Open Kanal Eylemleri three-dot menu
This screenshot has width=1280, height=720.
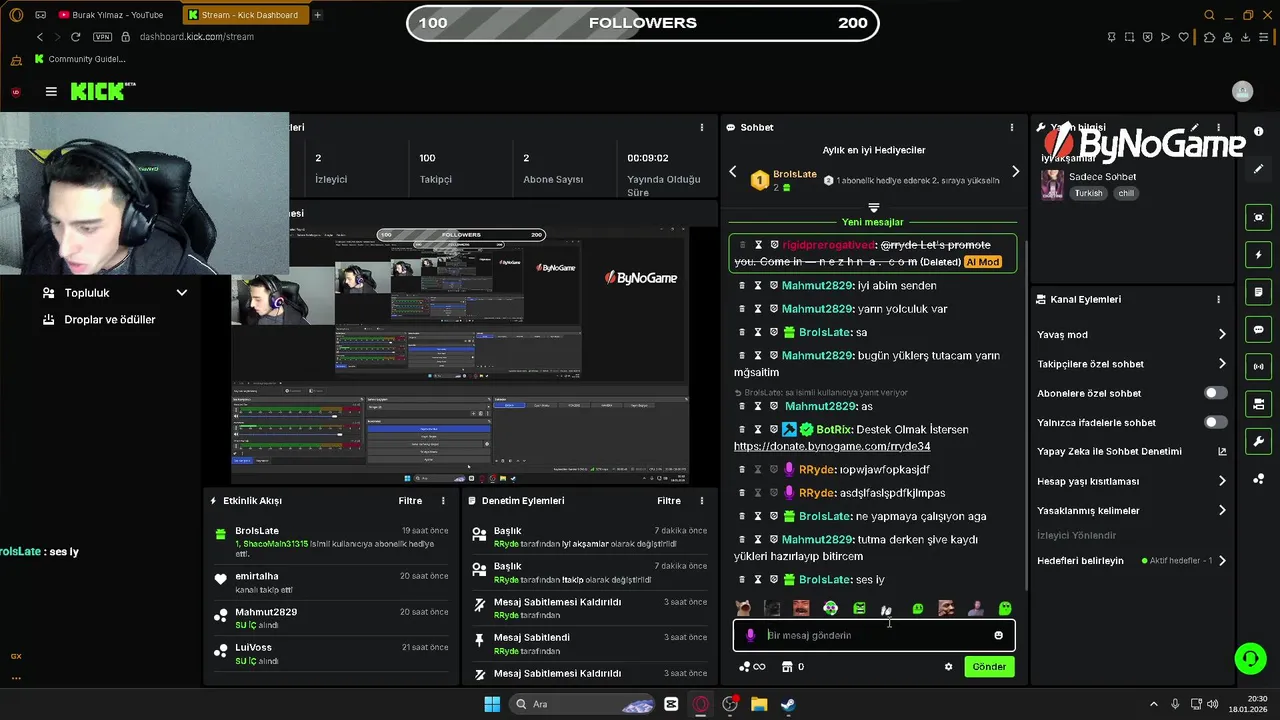pyautogui.click(x=1218, y=299)
